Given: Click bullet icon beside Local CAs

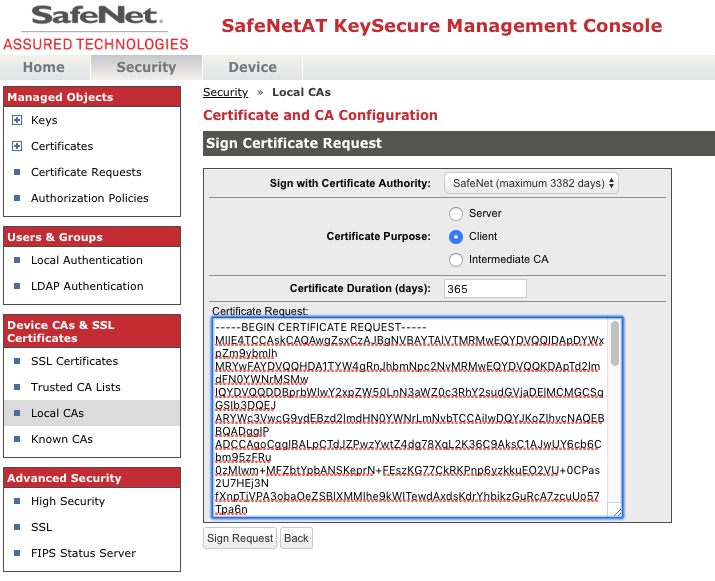Looking at the screenshot, I should (x=17, y=413).
